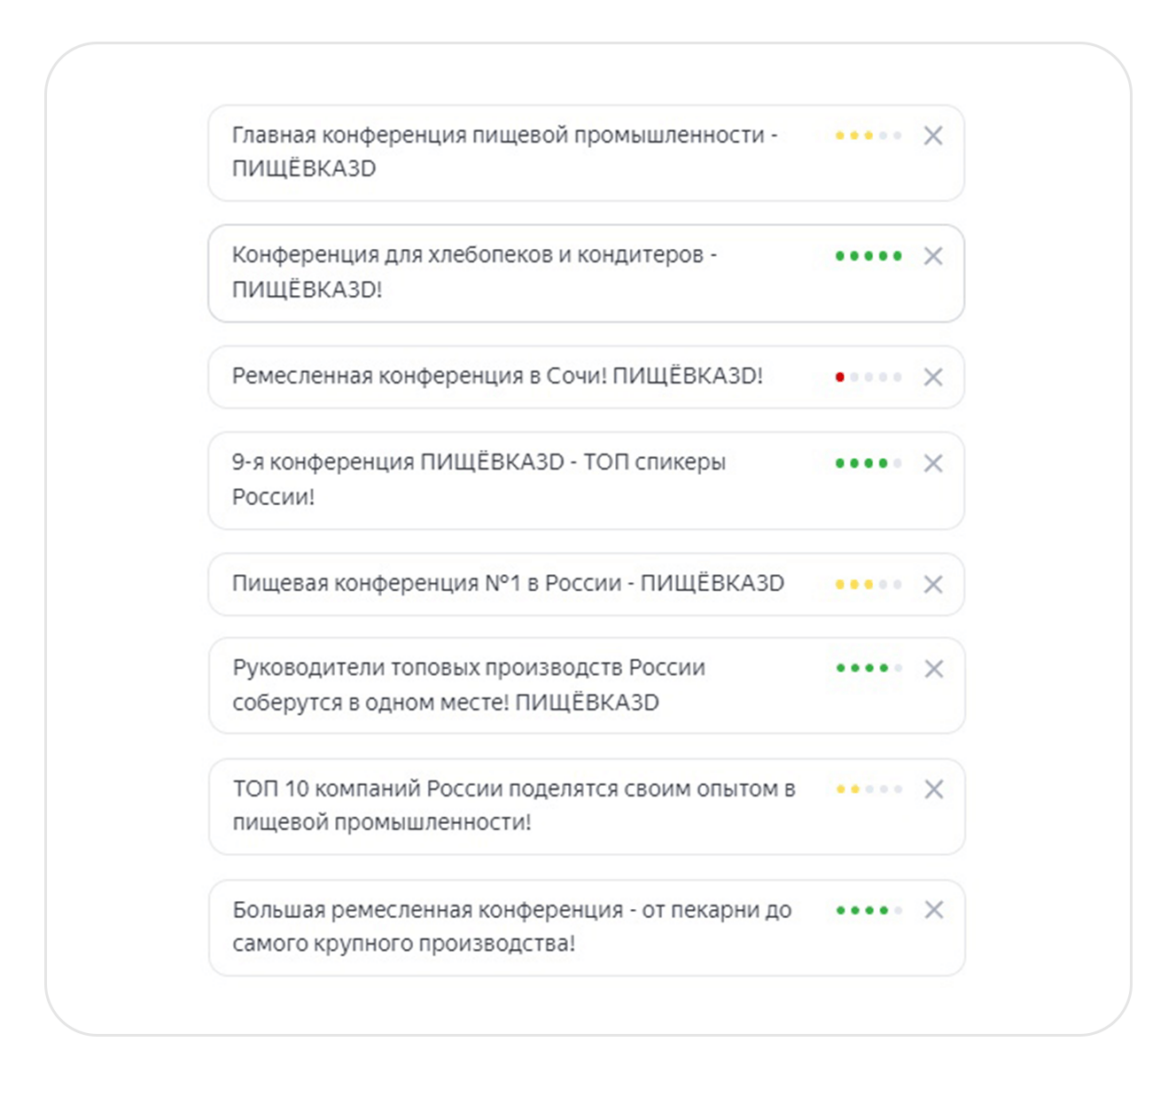Remove the 'Главная конференция пищевой промышленности' headline
Screen dimensions: 1176x1096
933,136
